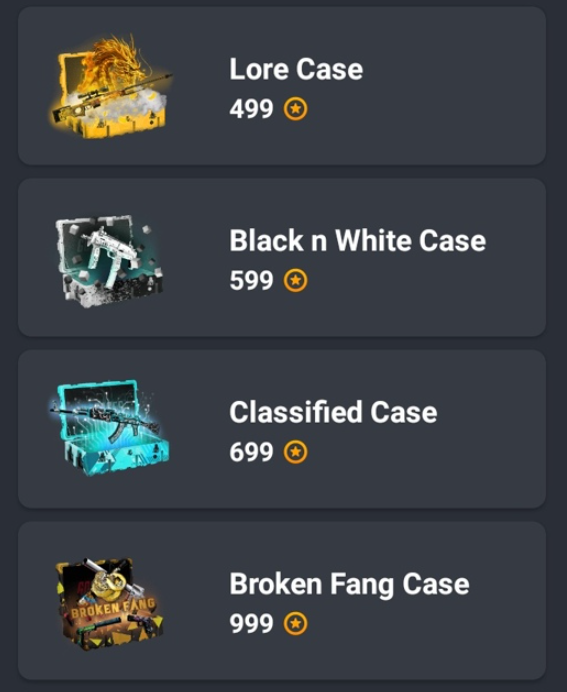Click the star coin icon beside 999
The width and height of the screenshot is (567, 692).
pos(295,624)
